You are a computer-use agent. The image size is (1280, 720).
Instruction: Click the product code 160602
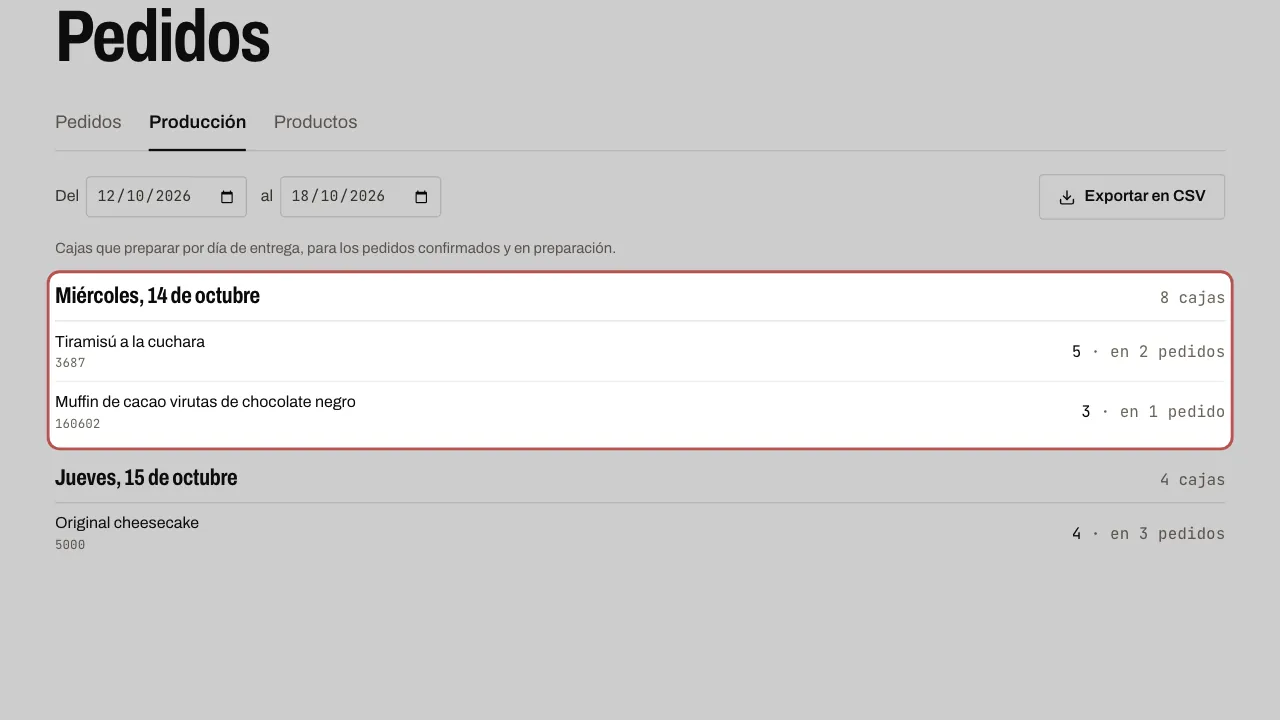78,424
